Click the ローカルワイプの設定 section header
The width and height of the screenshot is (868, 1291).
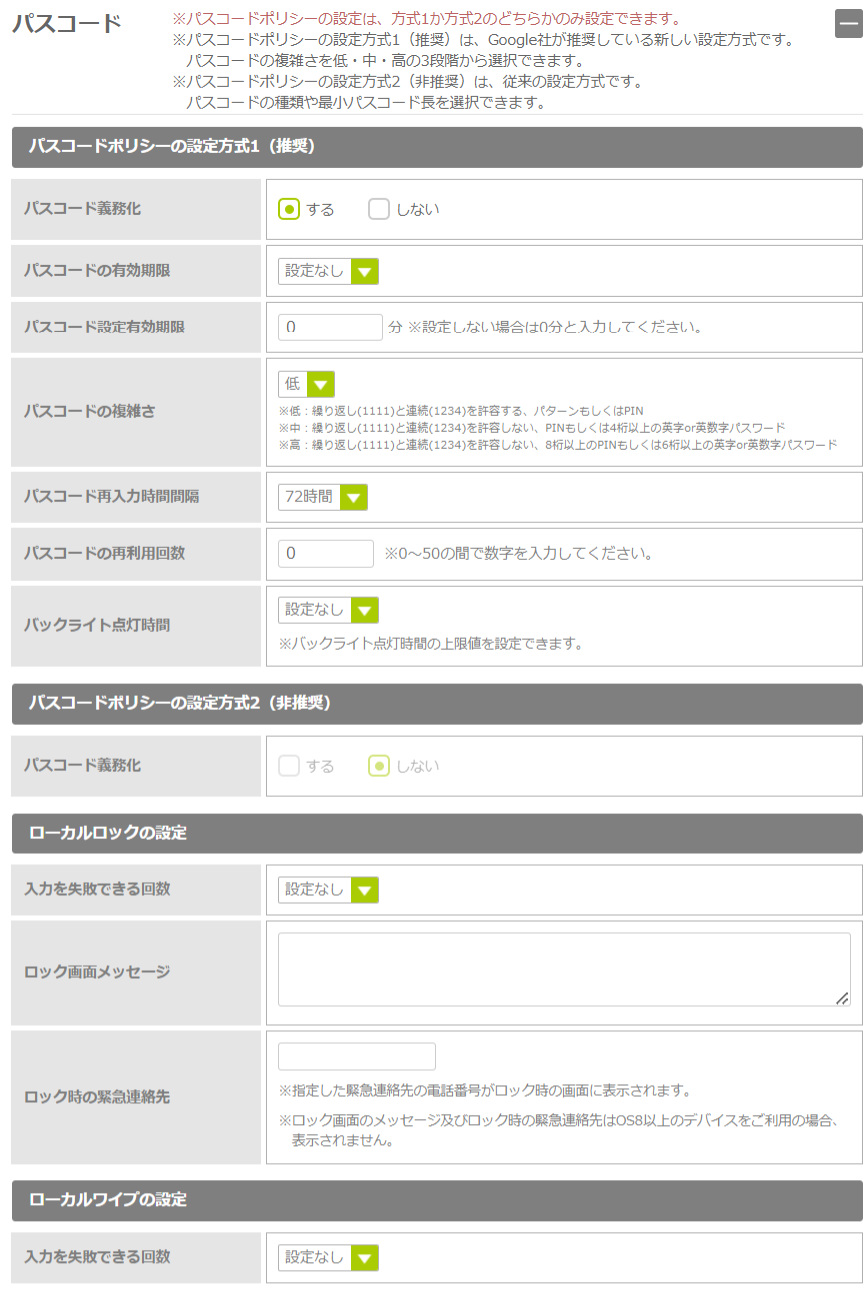436,1200
